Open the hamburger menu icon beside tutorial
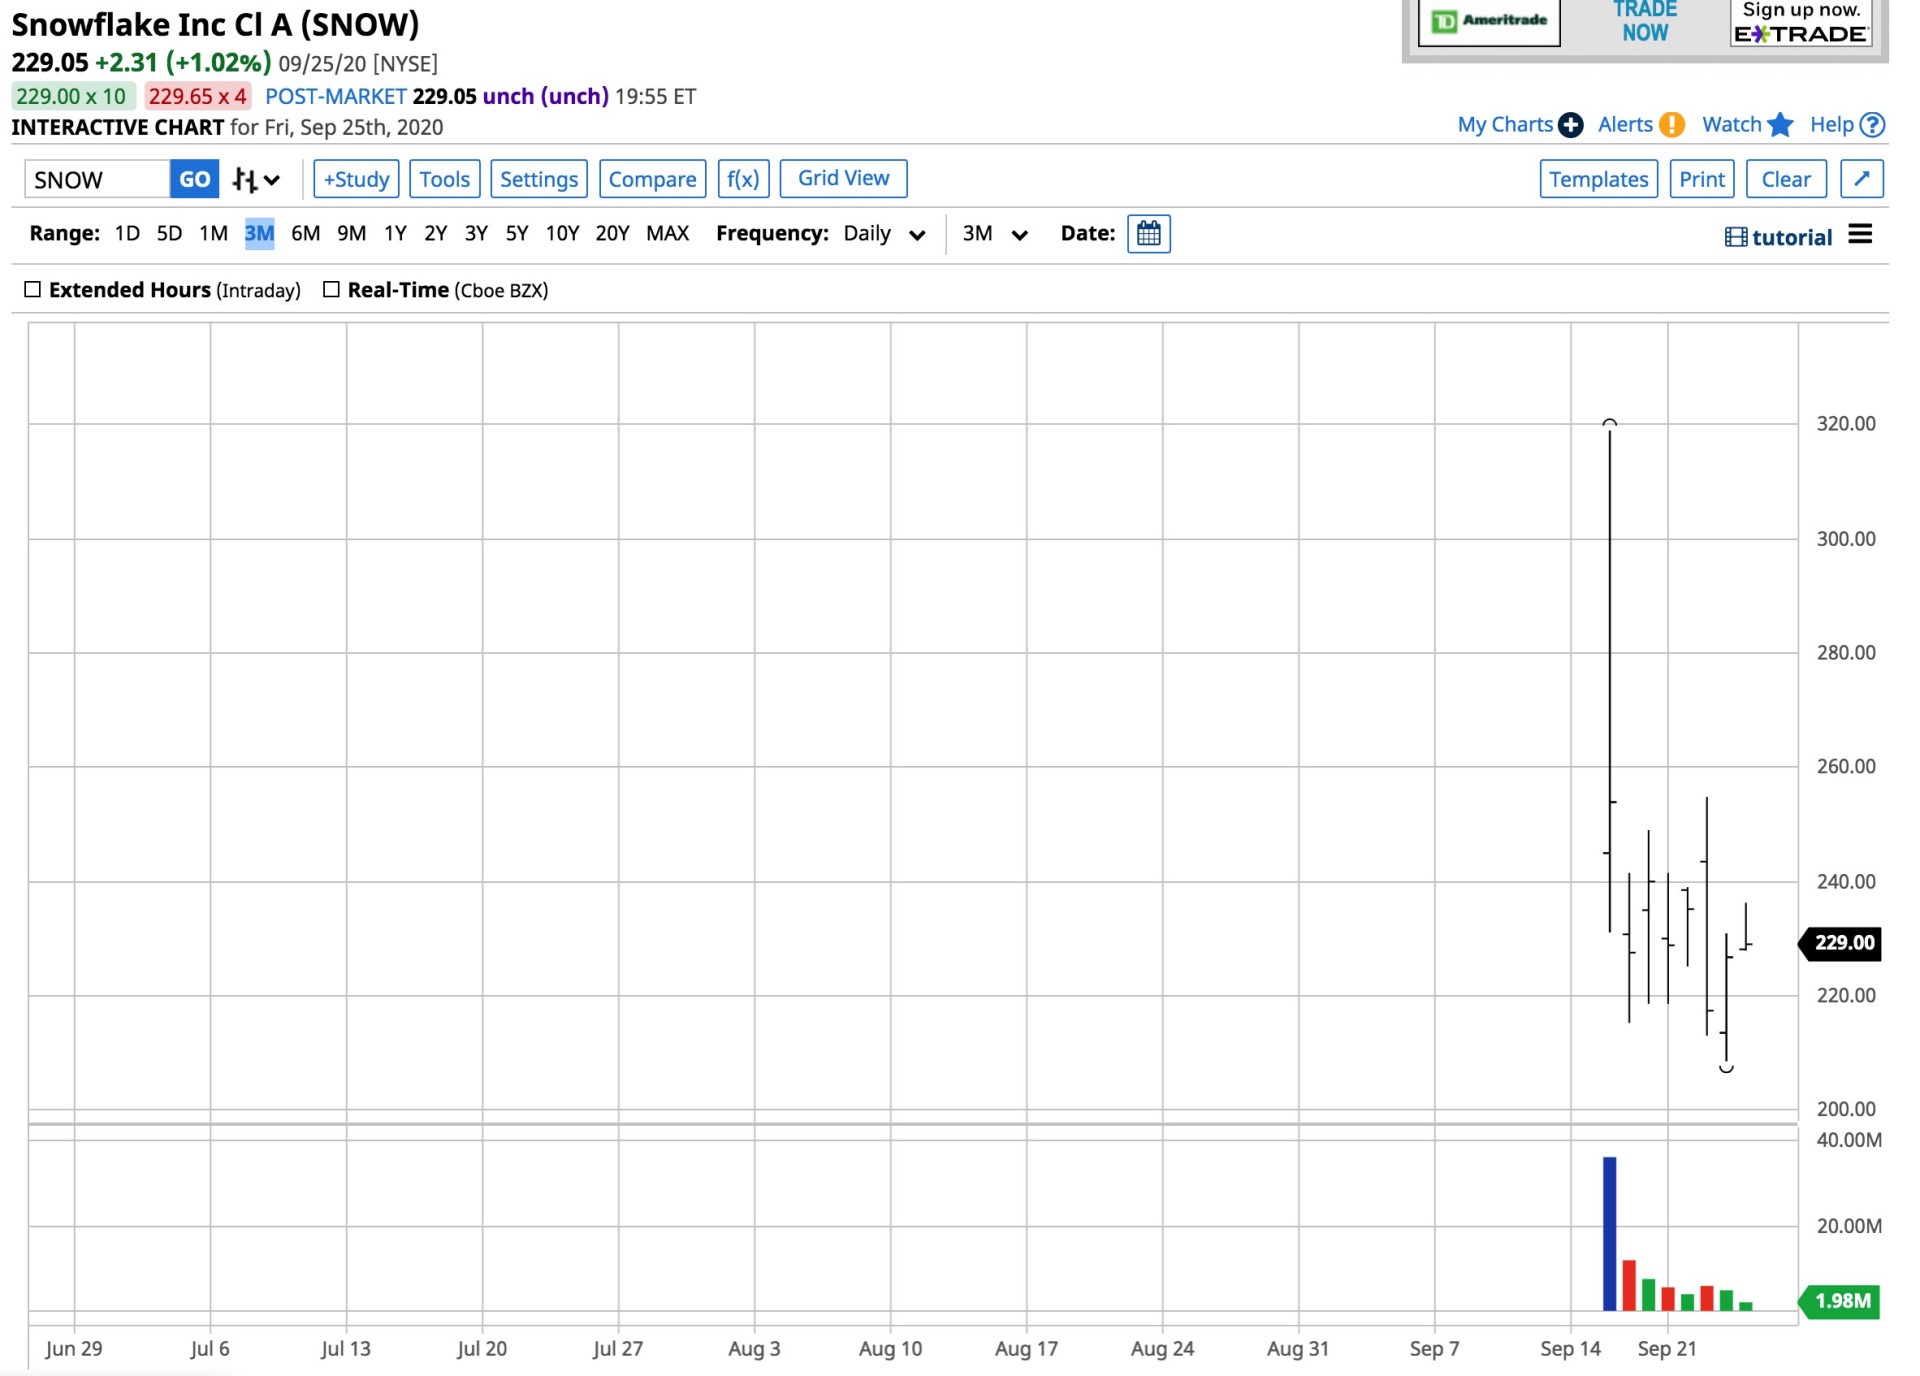This screenshot has width=1920, height=1376. [1860, 234]
